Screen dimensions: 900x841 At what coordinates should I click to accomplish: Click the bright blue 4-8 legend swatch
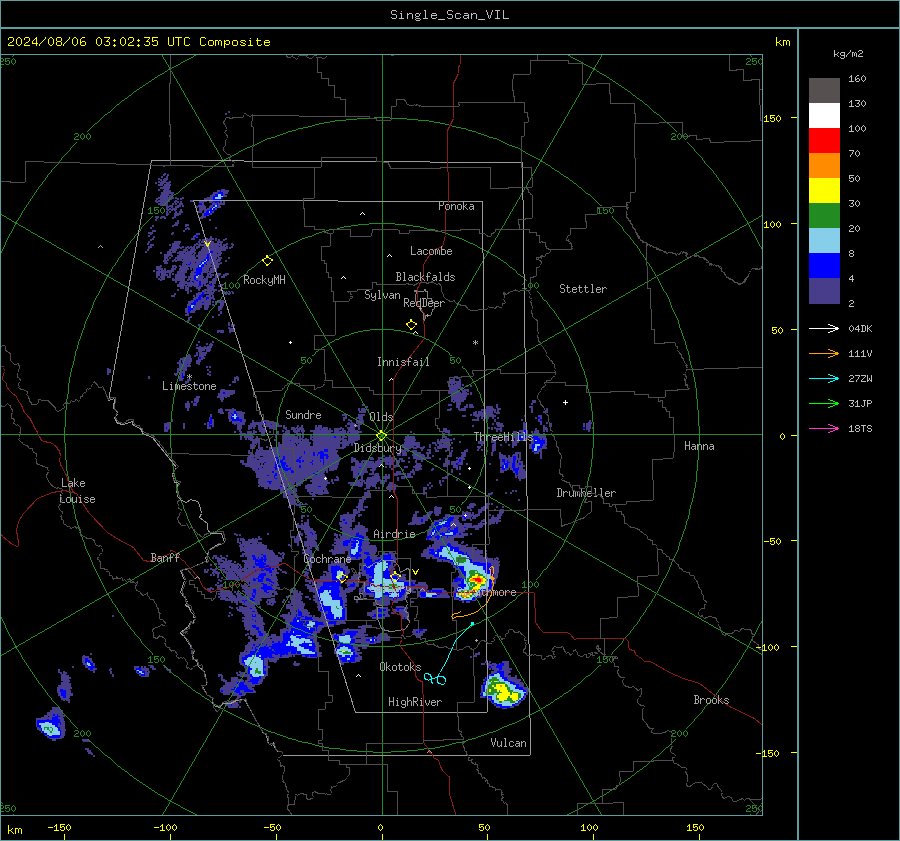824,266
